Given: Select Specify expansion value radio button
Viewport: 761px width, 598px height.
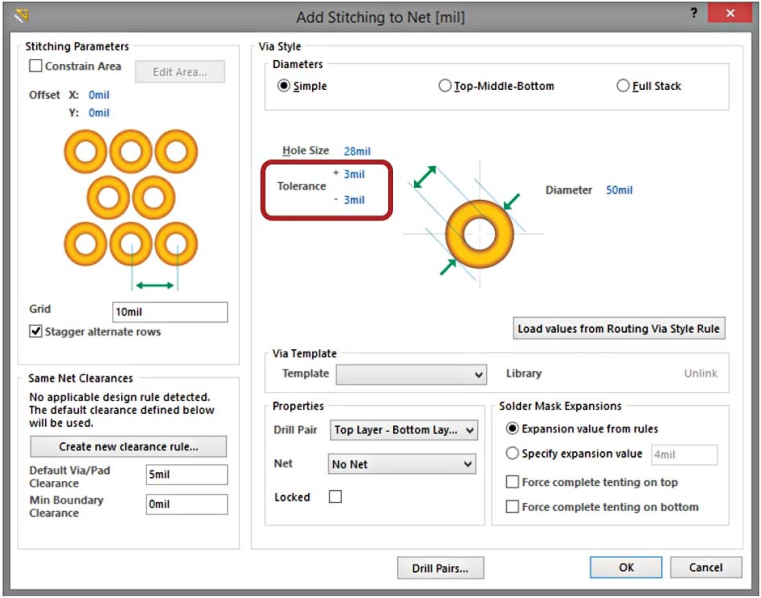Looking at the screenshot, I should click(513, 454).
